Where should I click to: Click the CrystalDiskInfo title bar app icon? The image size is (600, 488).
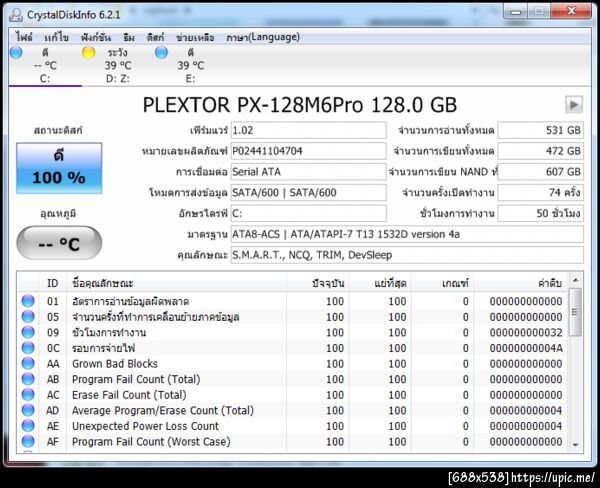16,15
